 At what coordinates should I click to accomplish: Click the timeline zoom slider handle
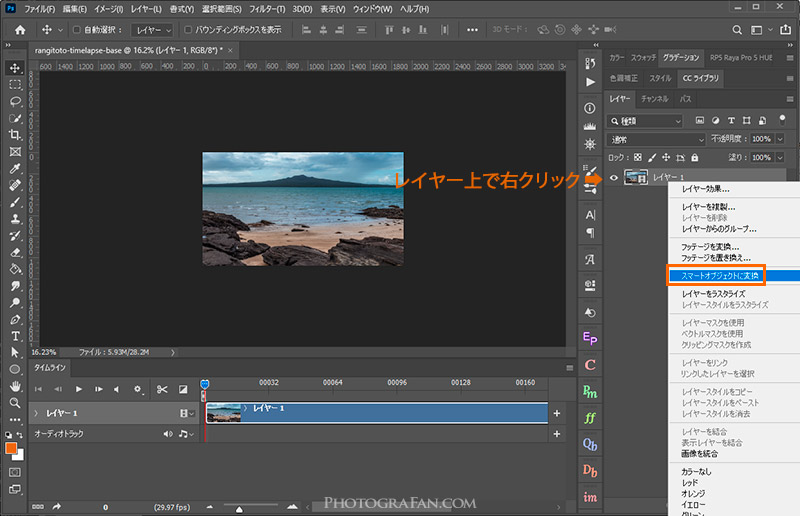click(x=239, y=509)
